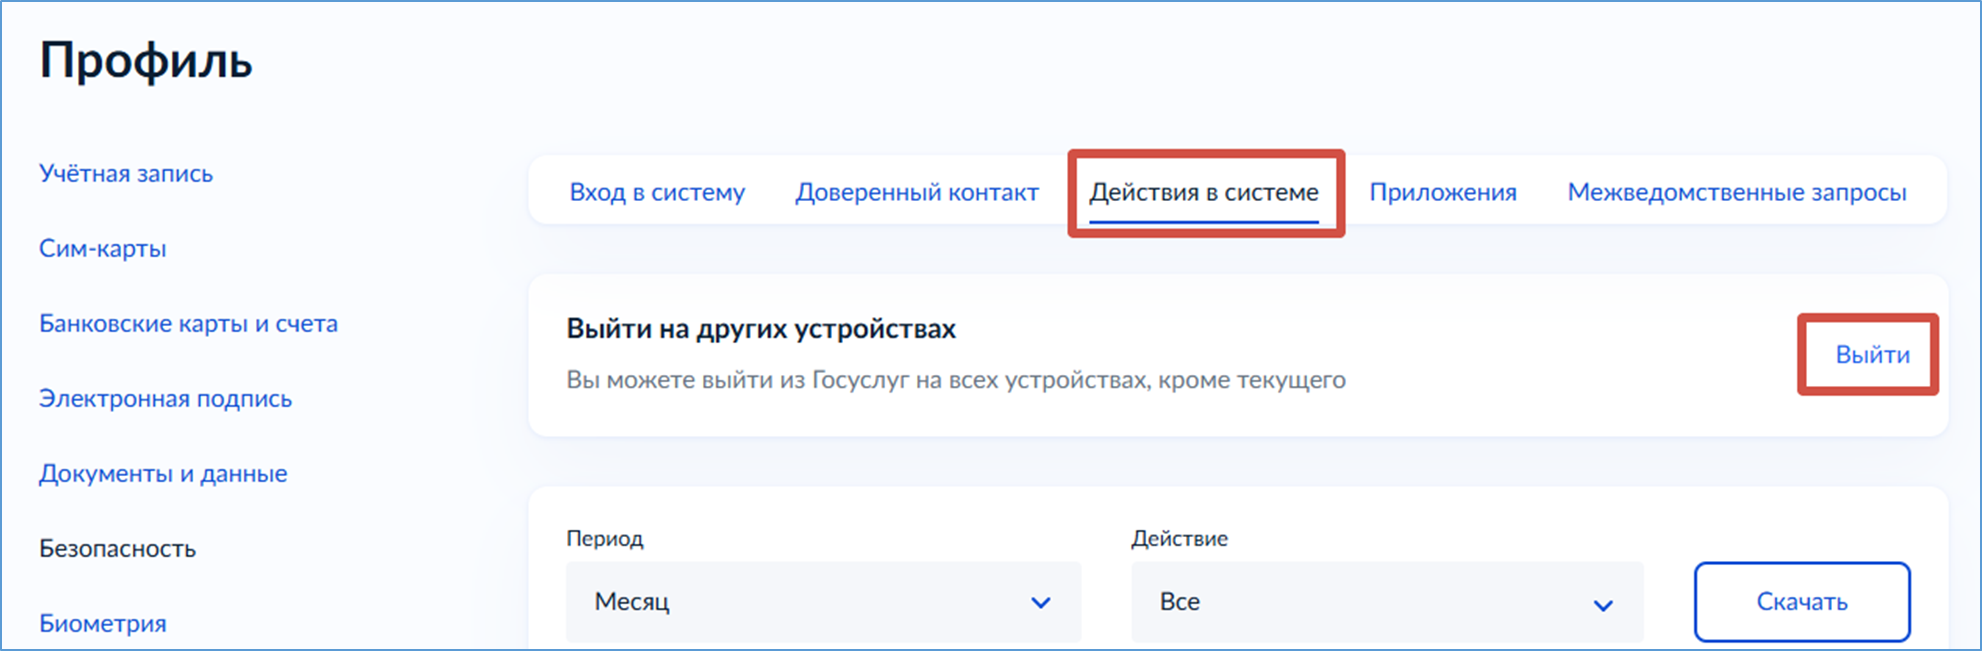The width and height of the screenshot is (1982, 651).
Task: Click Выйти на других устройствах heading
Action: (761, 329)
